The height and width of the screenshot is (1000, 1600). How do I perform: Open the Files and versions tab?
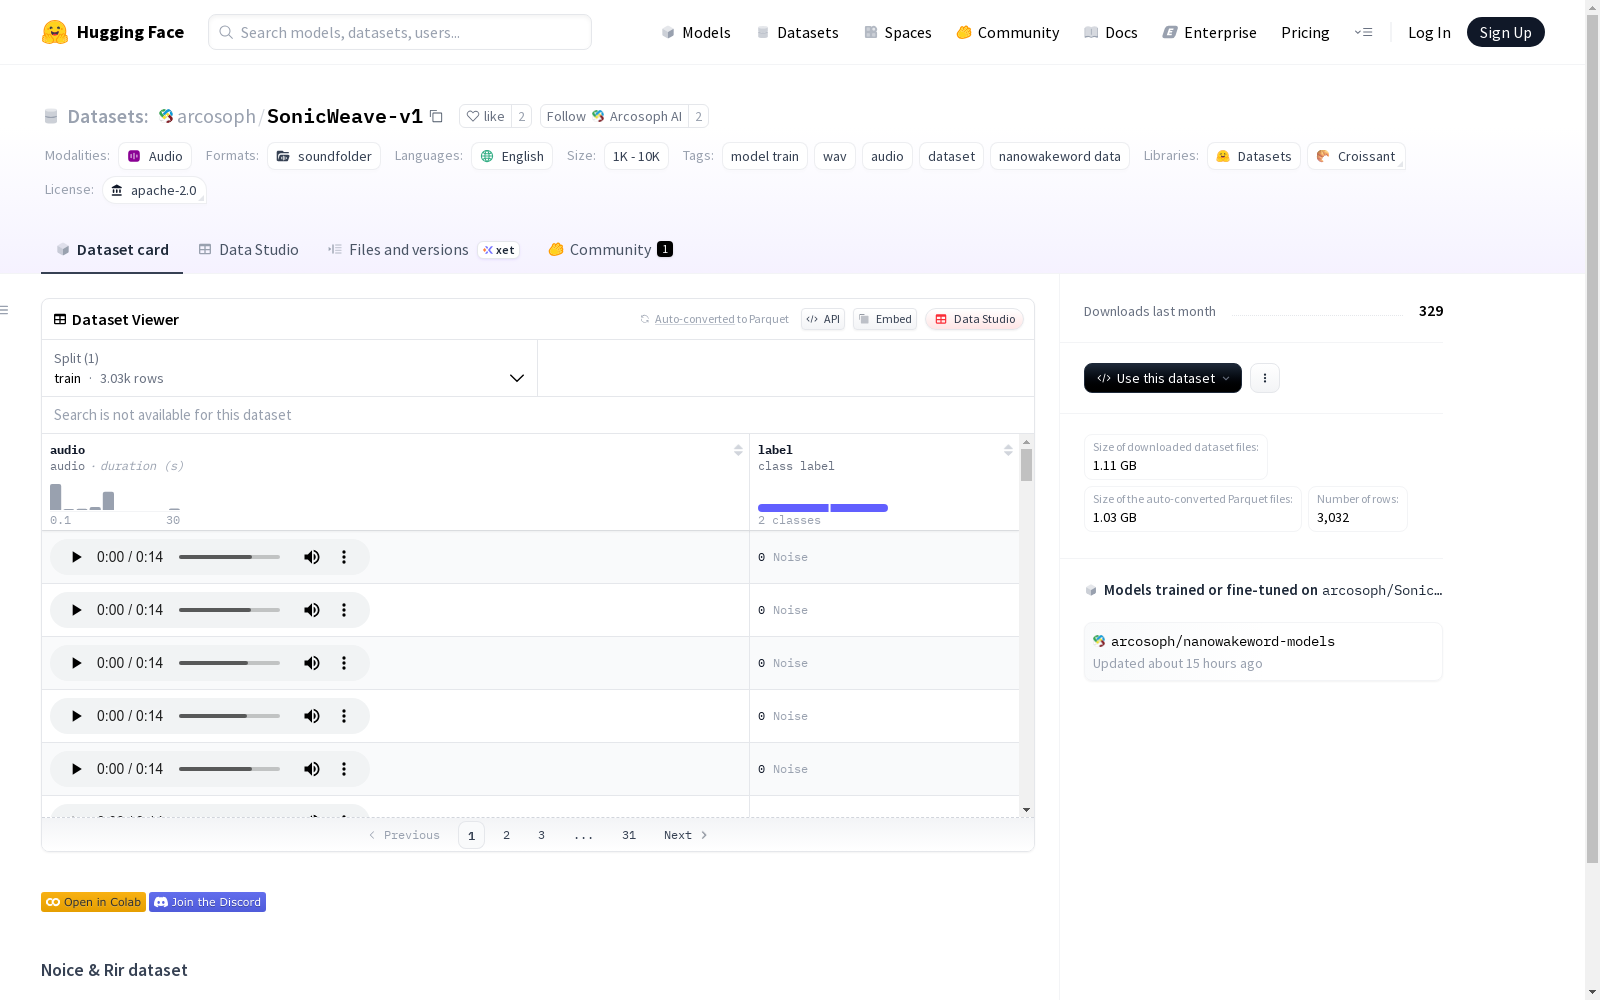[423, 250]
